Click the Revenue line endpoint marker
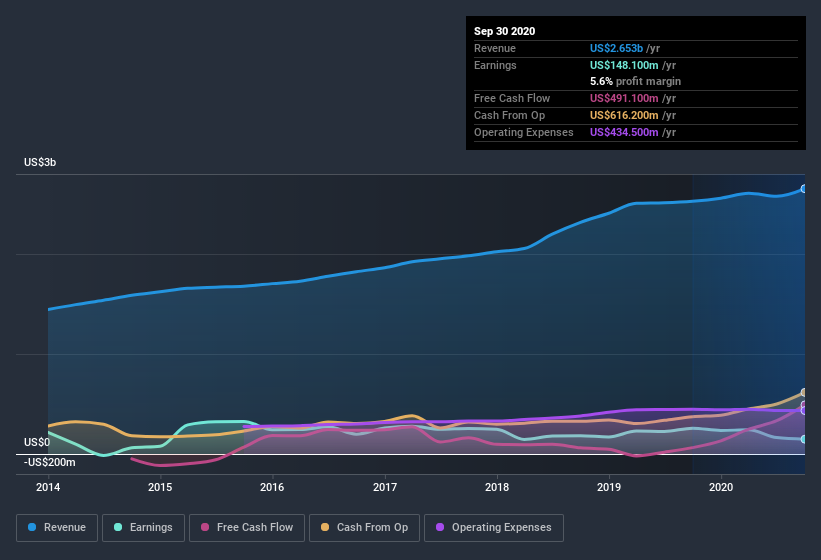 [804, 189]
